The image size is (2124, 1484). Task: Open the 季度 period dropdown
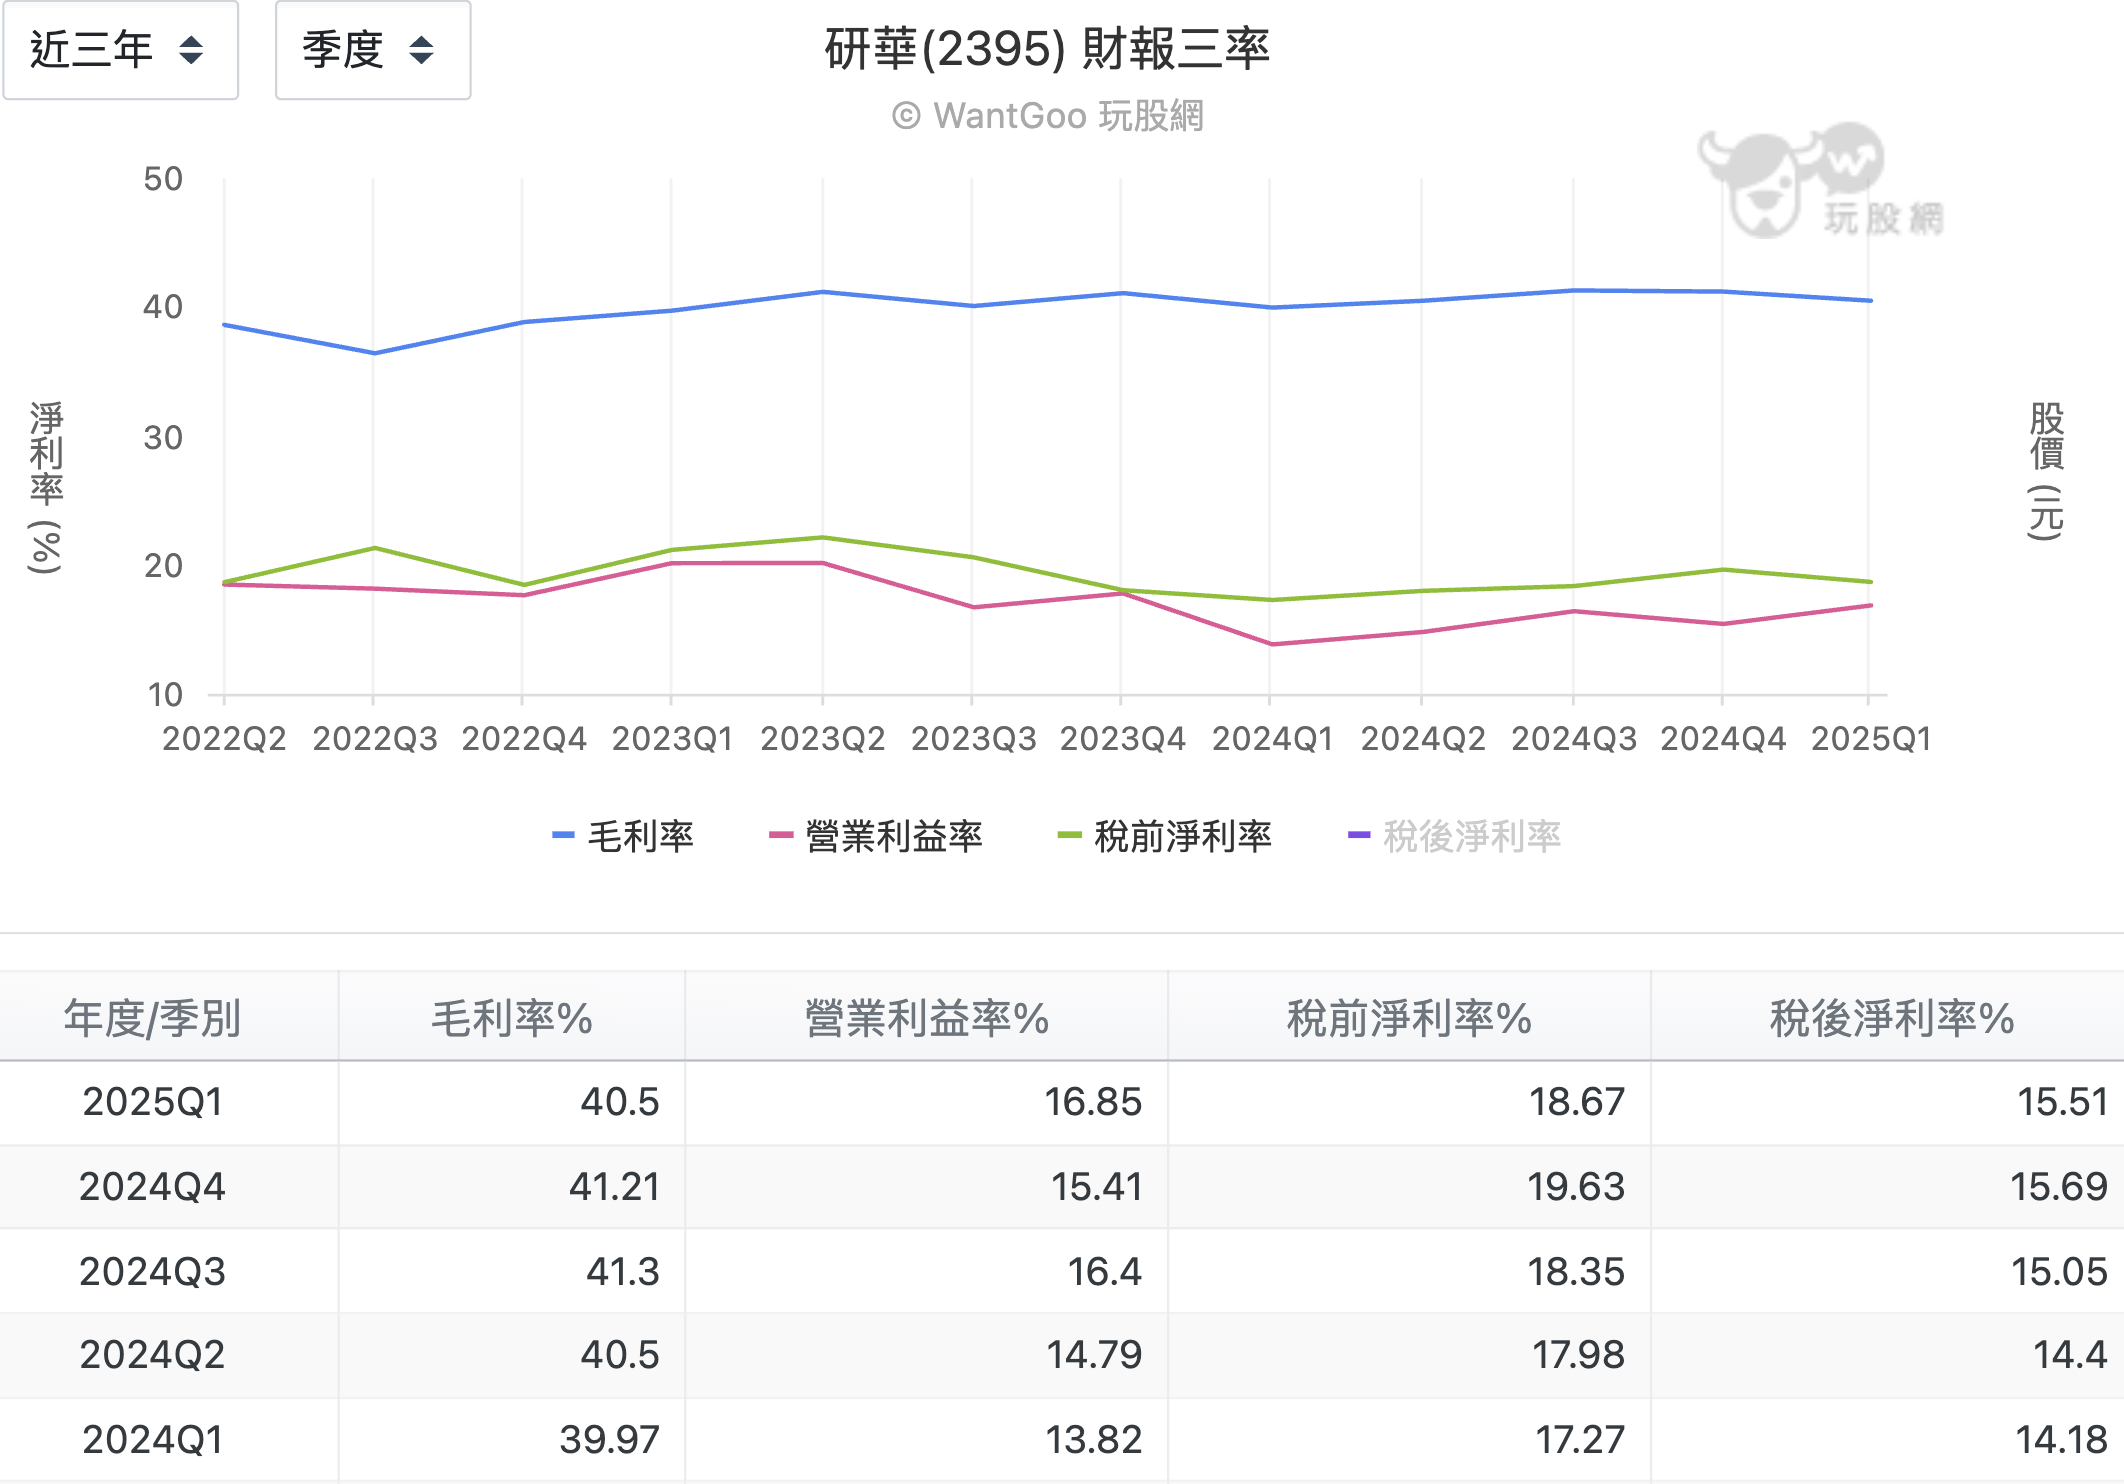tap(372, 50)
